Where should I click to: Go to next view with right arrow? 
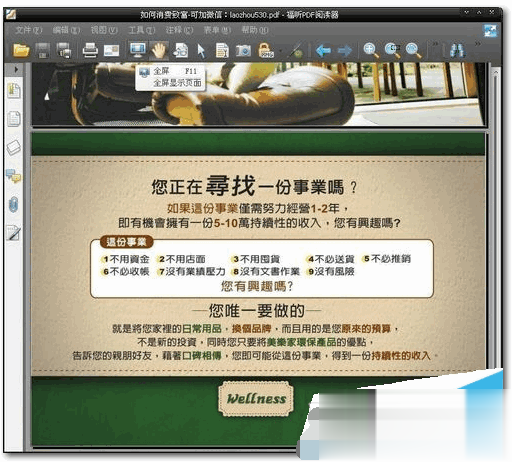click(x=345, y=51)
